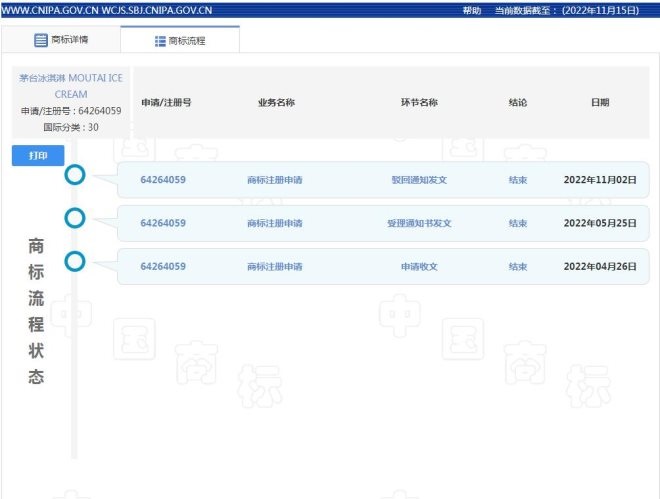Select the timeline circle for 驳回通知发文 row

[74, 176]
